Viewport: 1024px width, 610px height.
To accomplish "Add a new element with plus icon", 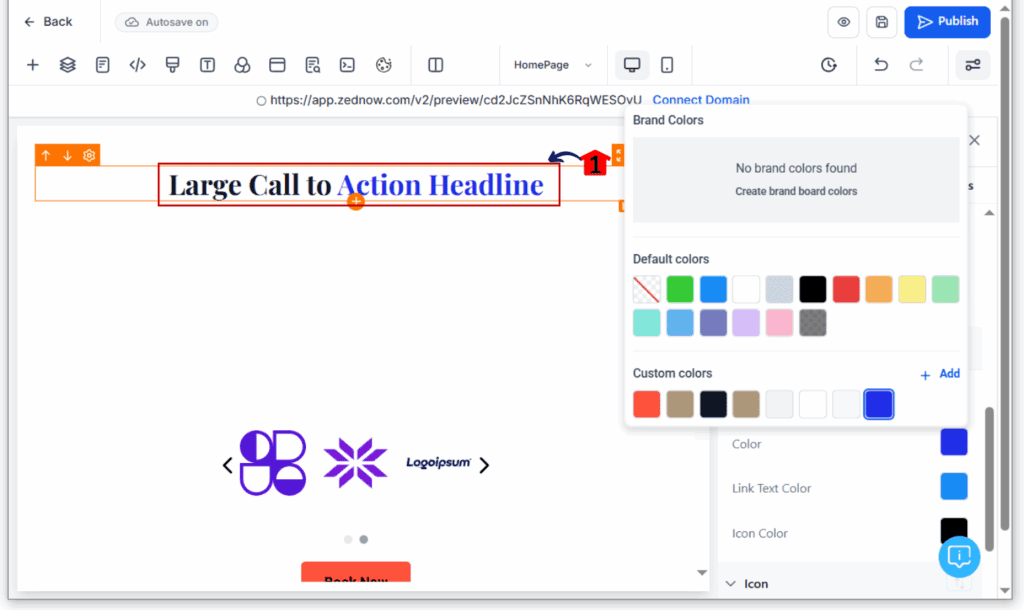I will (x=33, y=65).
